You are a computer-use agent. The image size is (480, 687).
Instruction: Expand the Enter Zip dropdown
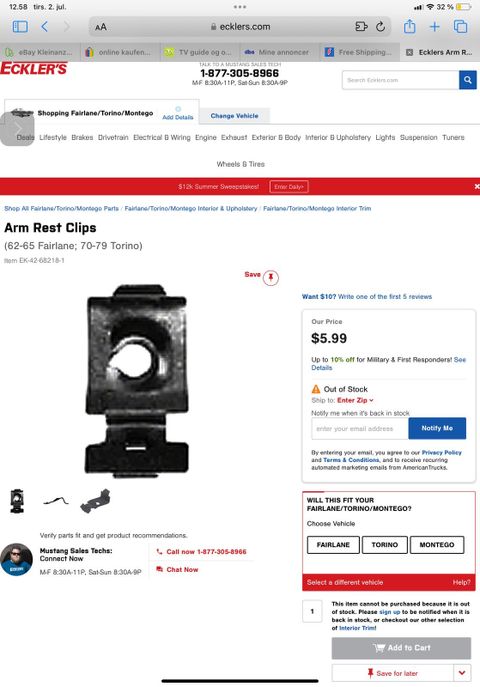355,400
